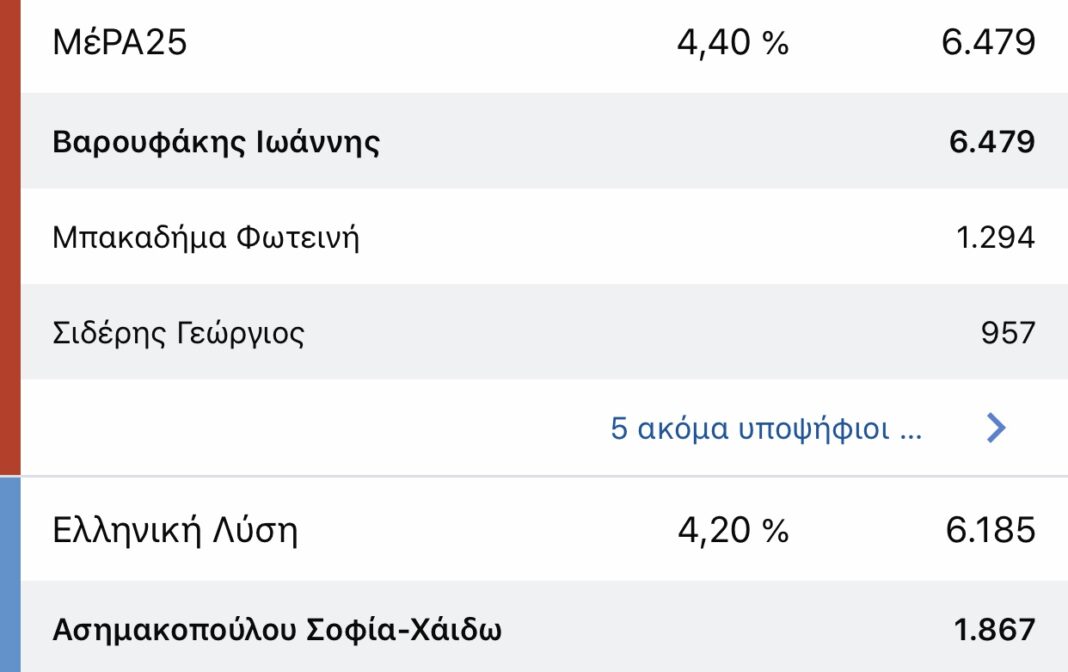Select the 957 votes of Σιδέρης Γεώργιος
1068x672 pixels.
(x=1006, y=333)
